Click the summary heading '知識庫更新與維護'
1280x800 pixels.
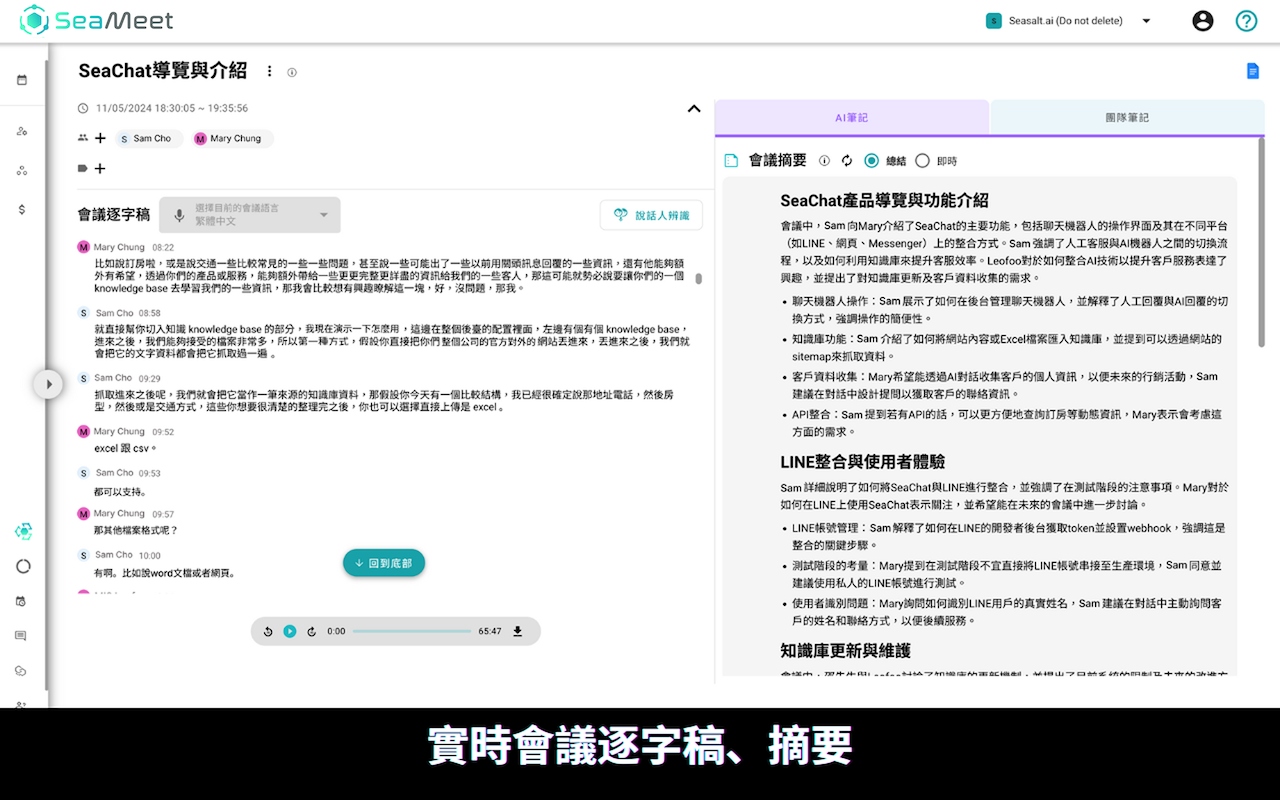pyautogui.click(x=846, y=651)
